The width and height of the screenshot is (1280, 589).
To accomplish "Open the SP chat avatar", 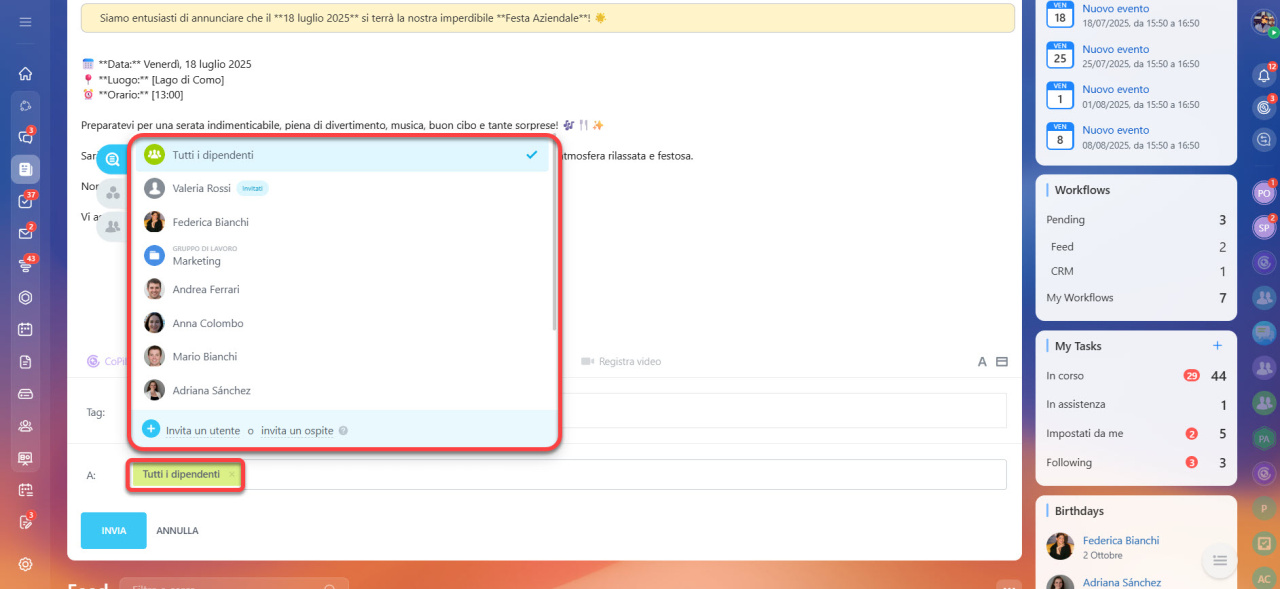I will coord(1264,227).
